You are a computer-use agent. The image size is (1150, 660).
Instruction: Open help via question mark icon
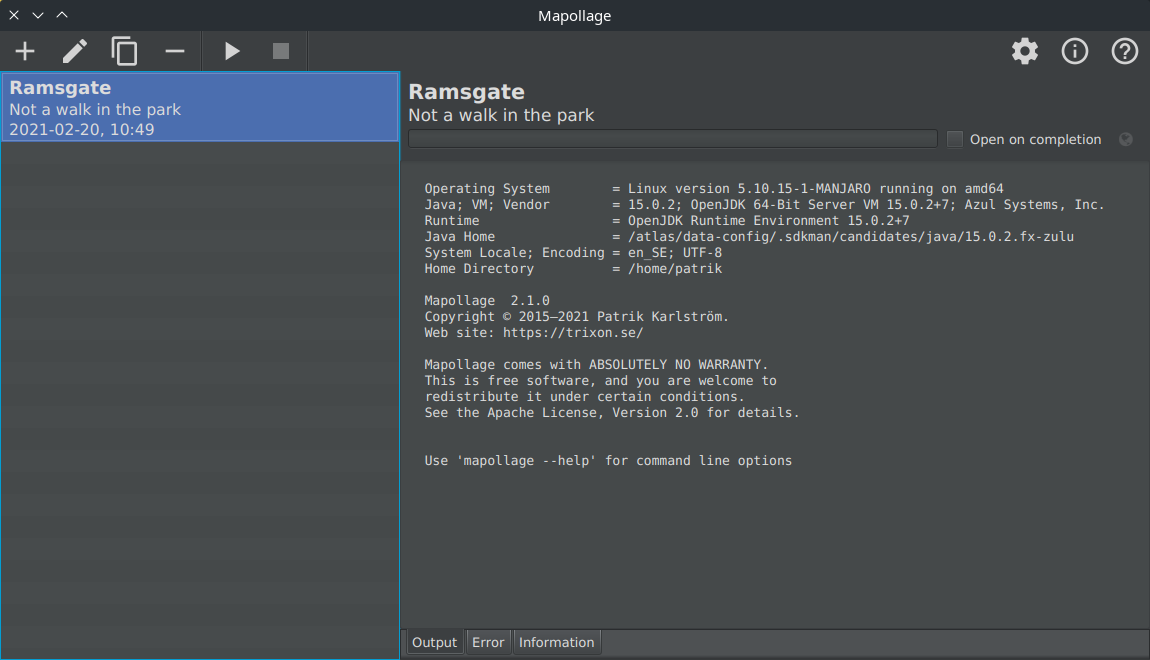(1125, 51)
